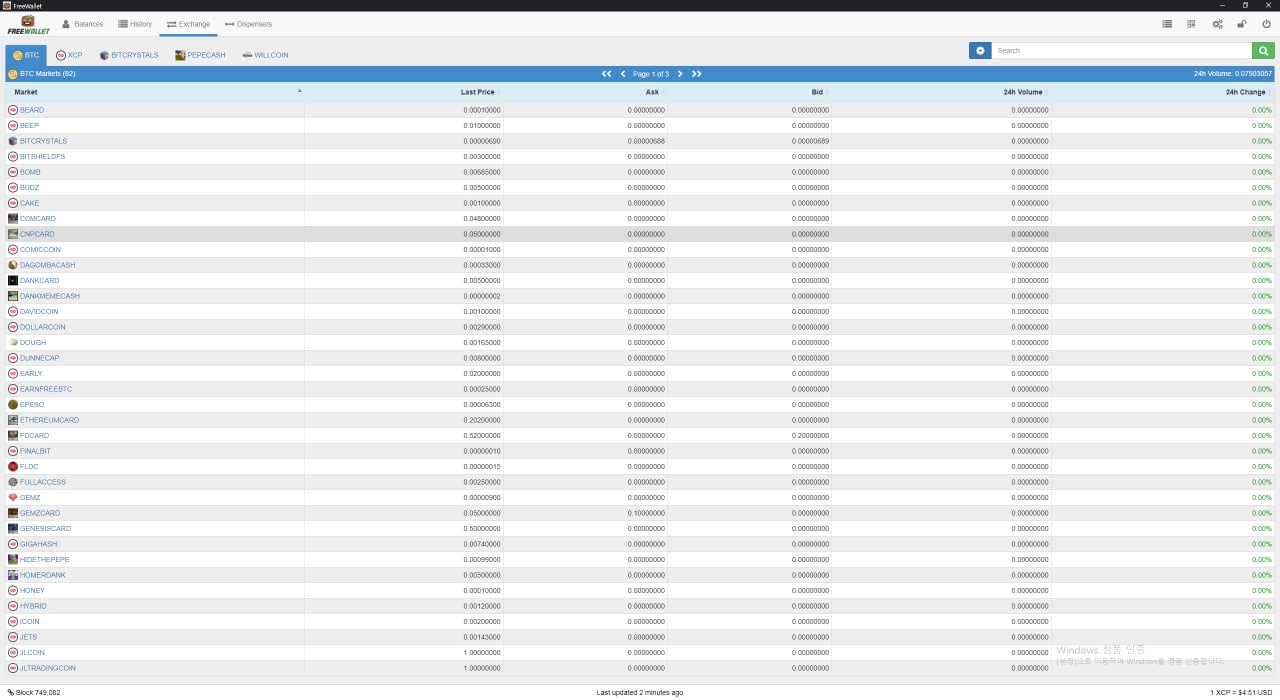
Task: Go to next page arrow
Action: (x=680, y=74)
